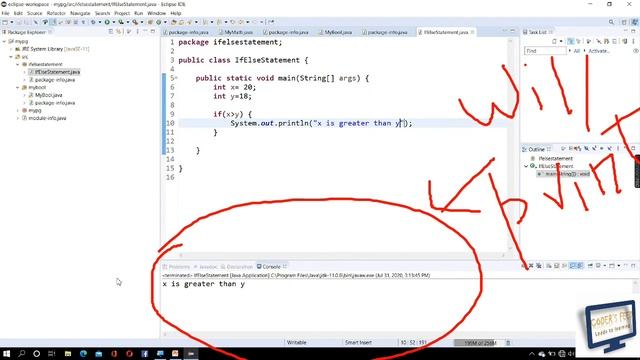The width and height of the screenshot is (640, 360).
Task: Click the Find field in Task List
Action: tap(545, 51)
